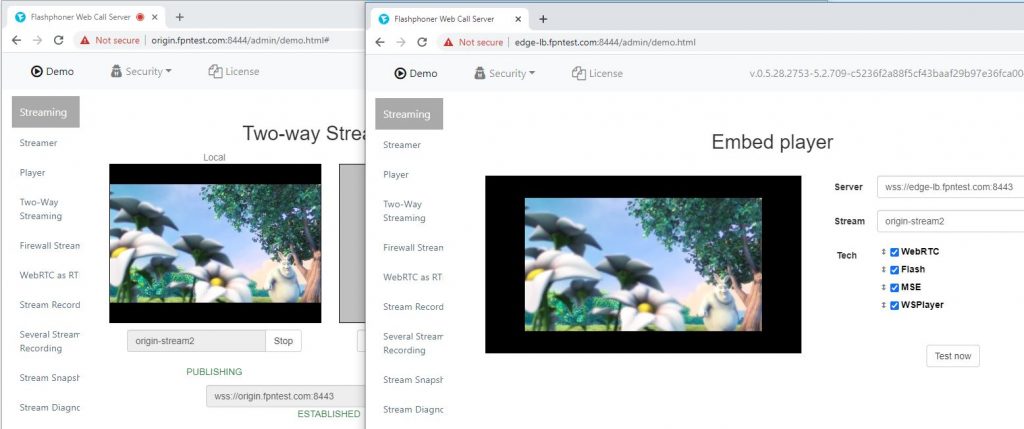Click Security lock icon in left window
1024x429 pixels.
click(116, 71)
